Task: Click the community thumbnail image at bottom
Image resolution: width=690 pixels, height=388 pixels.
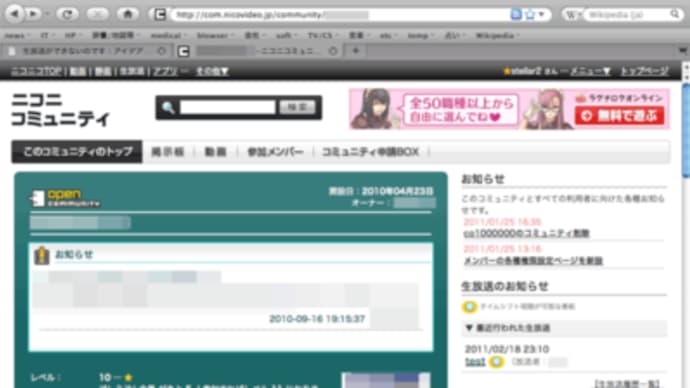Action: [x=386, y=381]
